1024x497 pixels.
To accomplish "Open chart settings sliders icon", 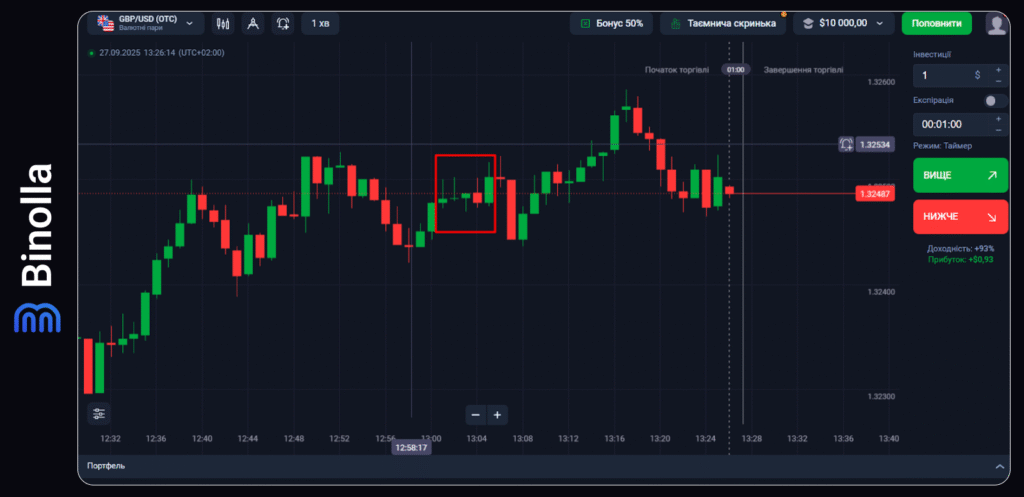I will click(98, 413).
